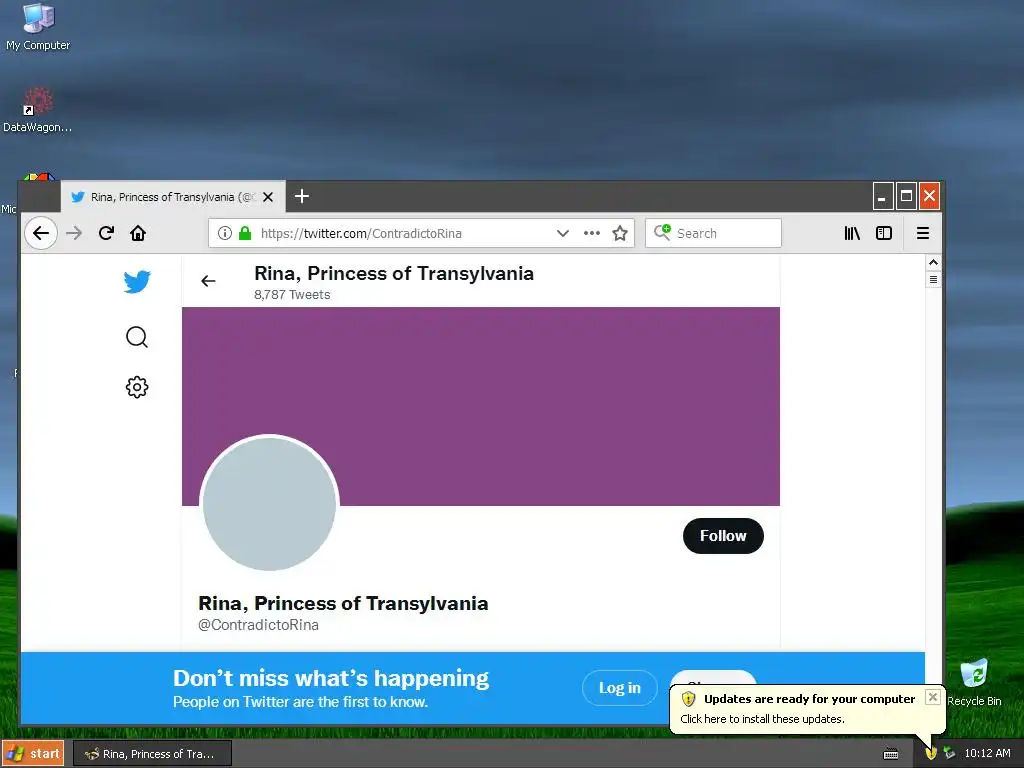The width and height of the screenshot is (1024, 768).
Task: Open the Windows Start menu
Action: [33, 754]
